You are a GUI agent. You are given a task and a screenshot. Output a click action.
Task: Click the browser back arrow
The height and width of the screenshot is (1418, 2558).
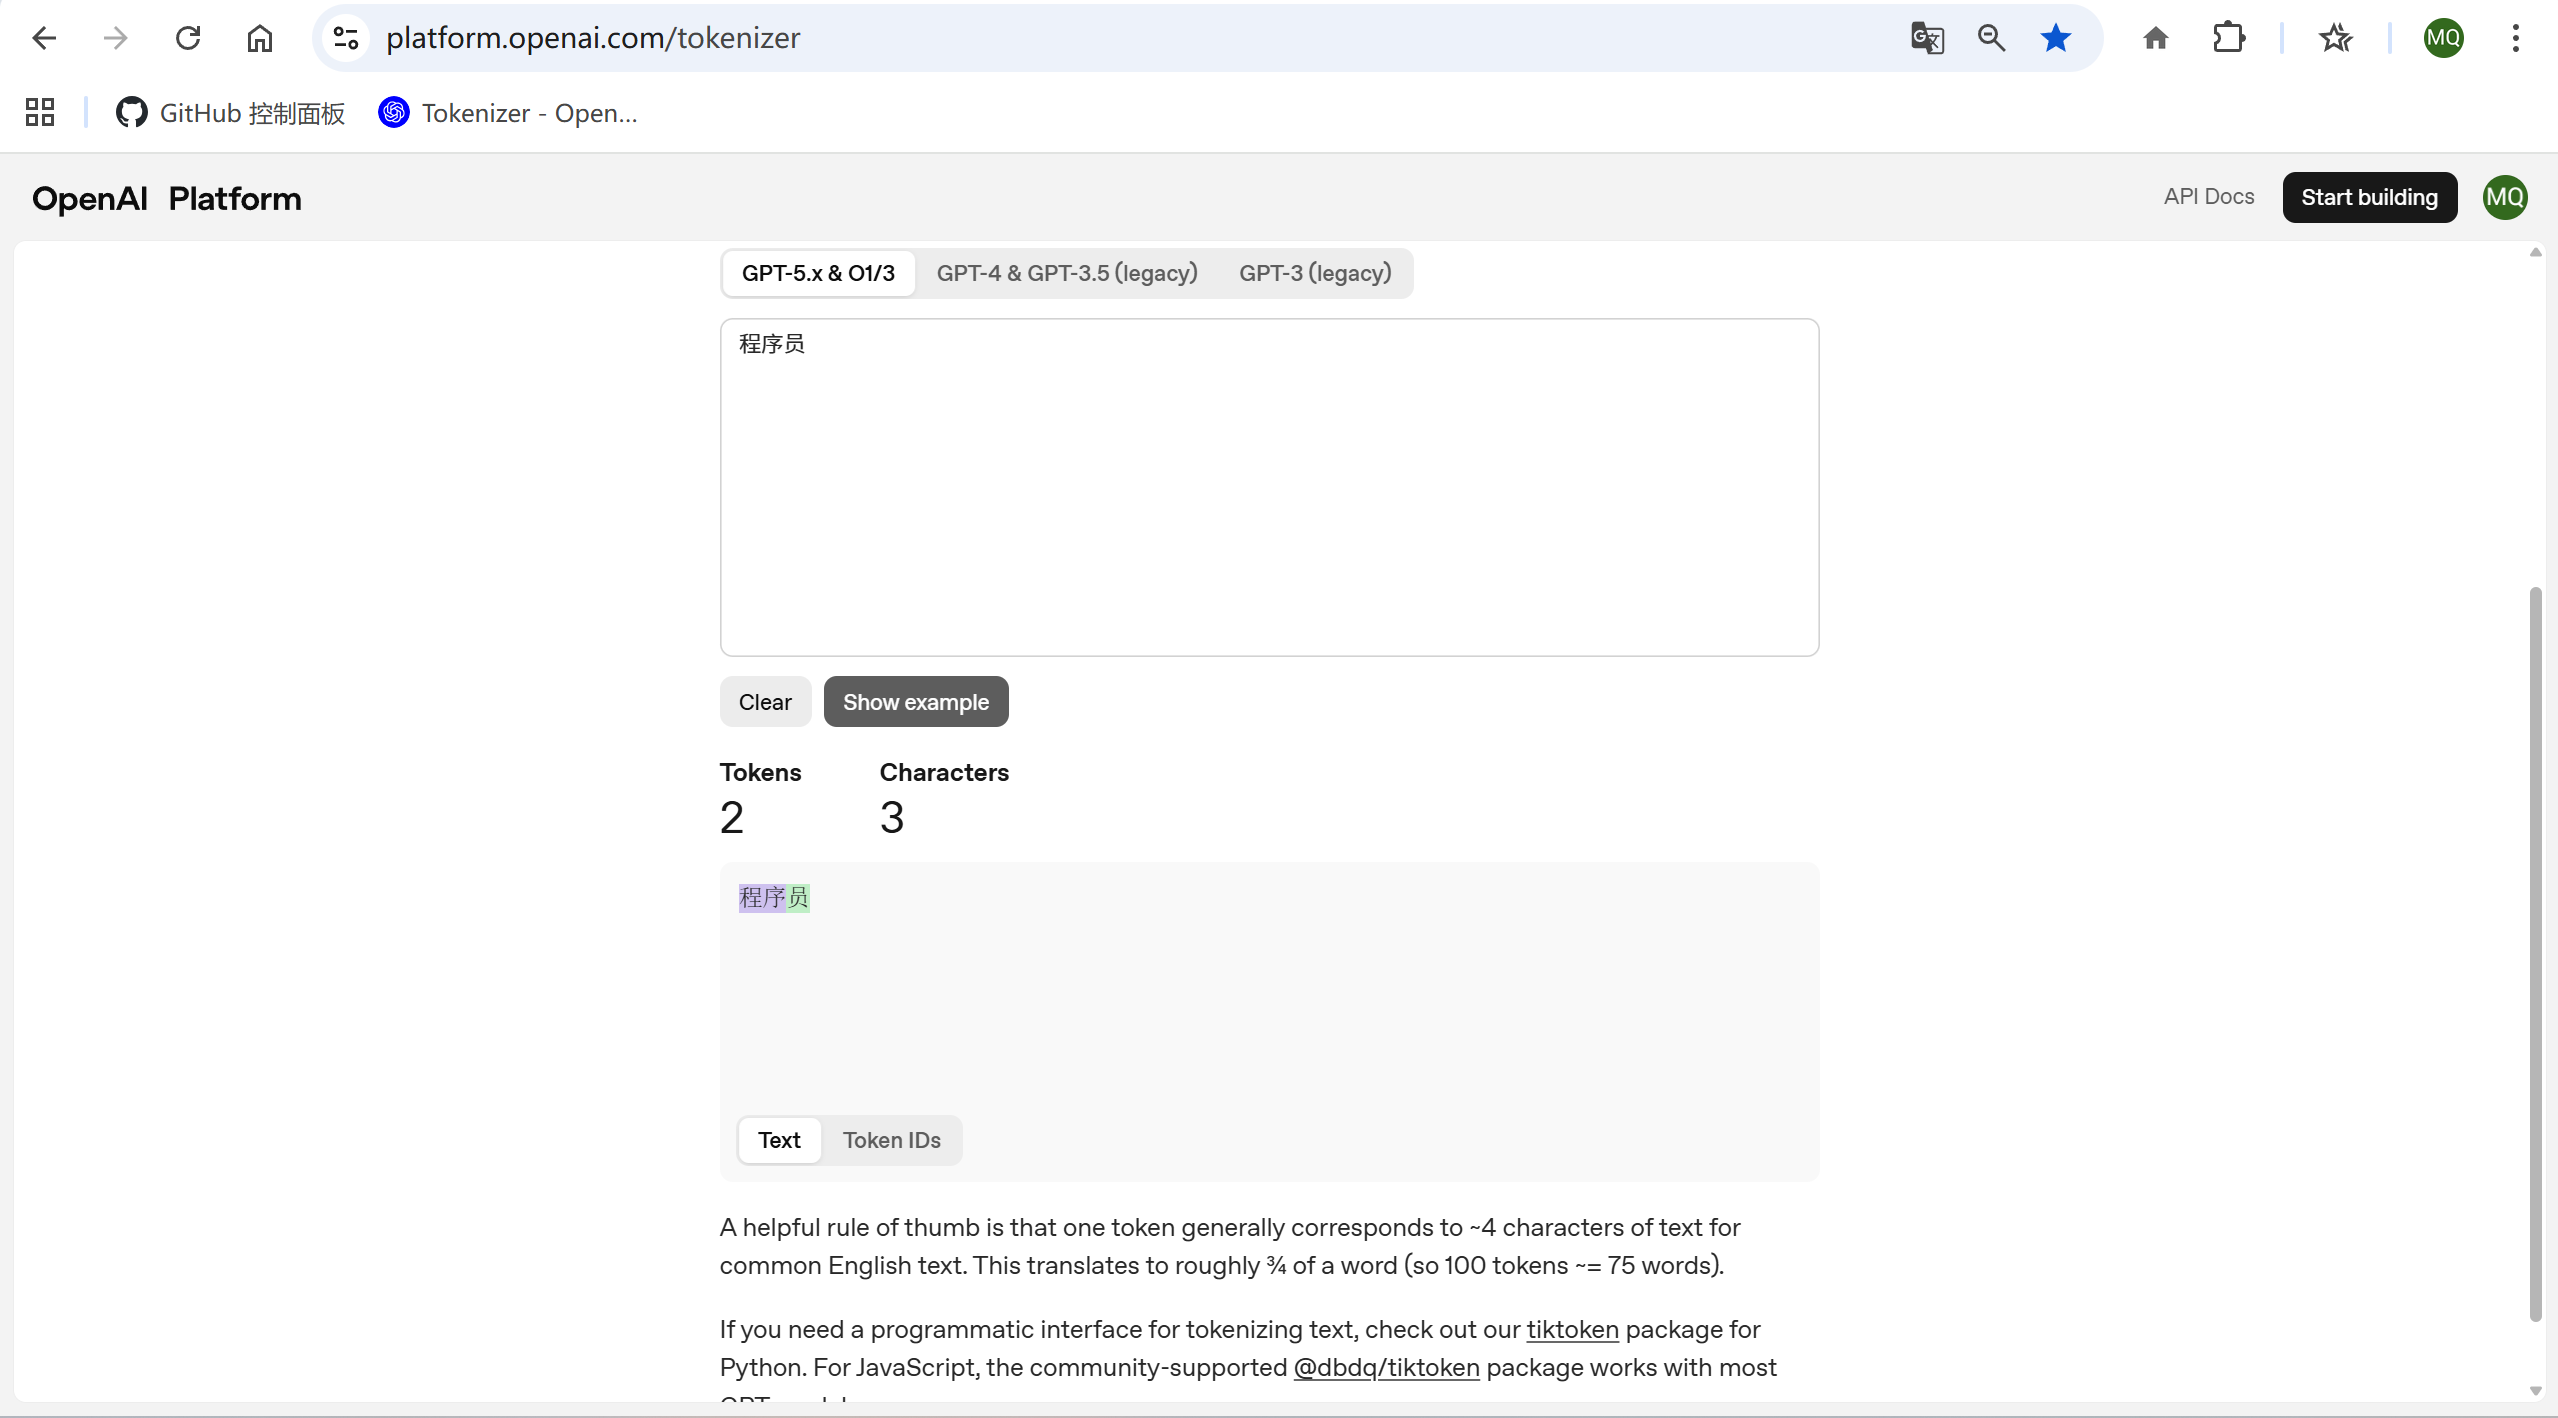click(44, 38)
